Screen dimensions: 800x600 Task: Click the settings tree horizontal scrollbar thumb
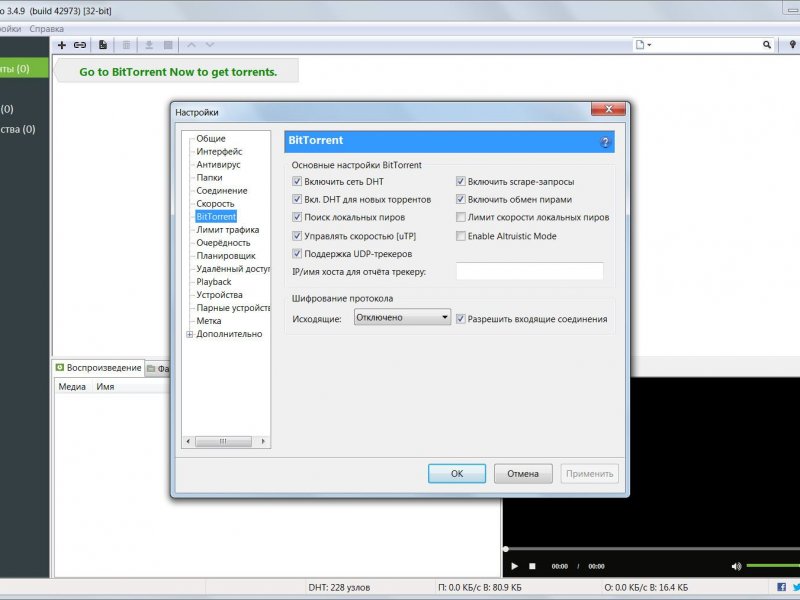(223, 441)
